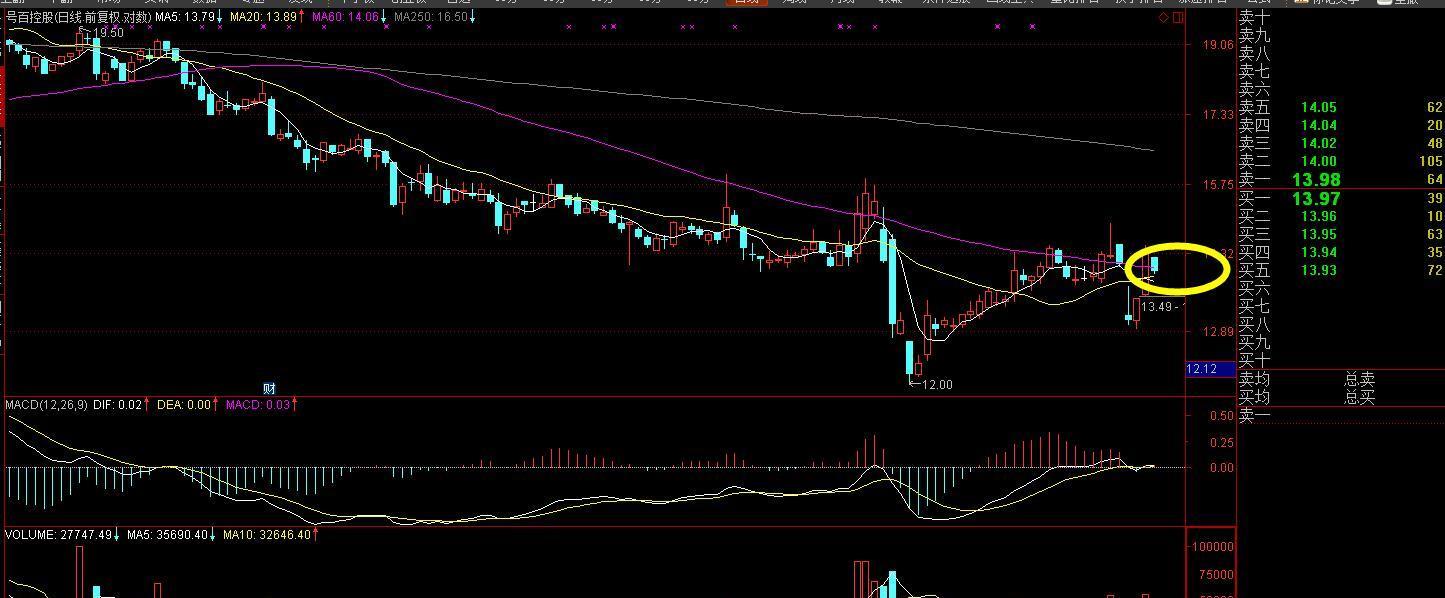This screenshot has width=1445, height=598.
Task: Click the 买七 row label
Action: 1254,307
